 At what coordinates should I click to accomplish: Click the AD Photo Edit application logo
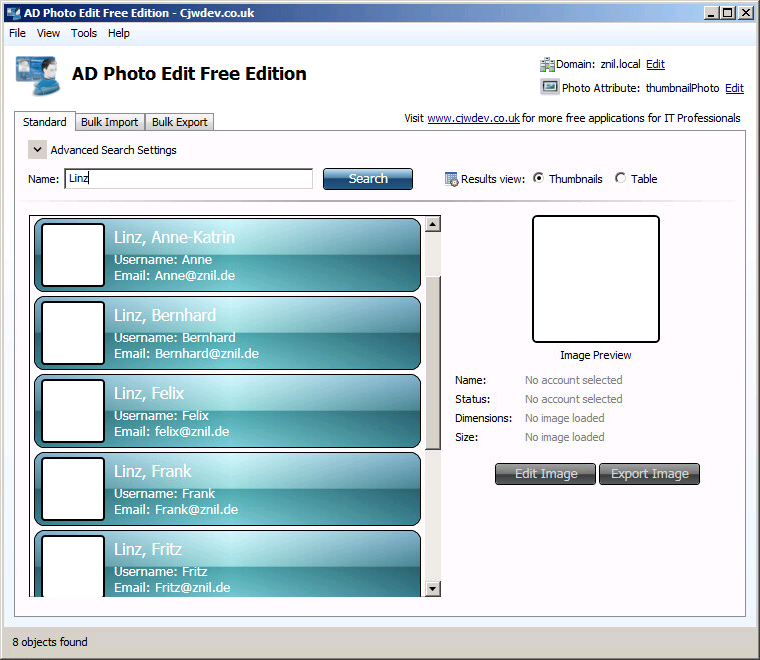click(37, 75)
